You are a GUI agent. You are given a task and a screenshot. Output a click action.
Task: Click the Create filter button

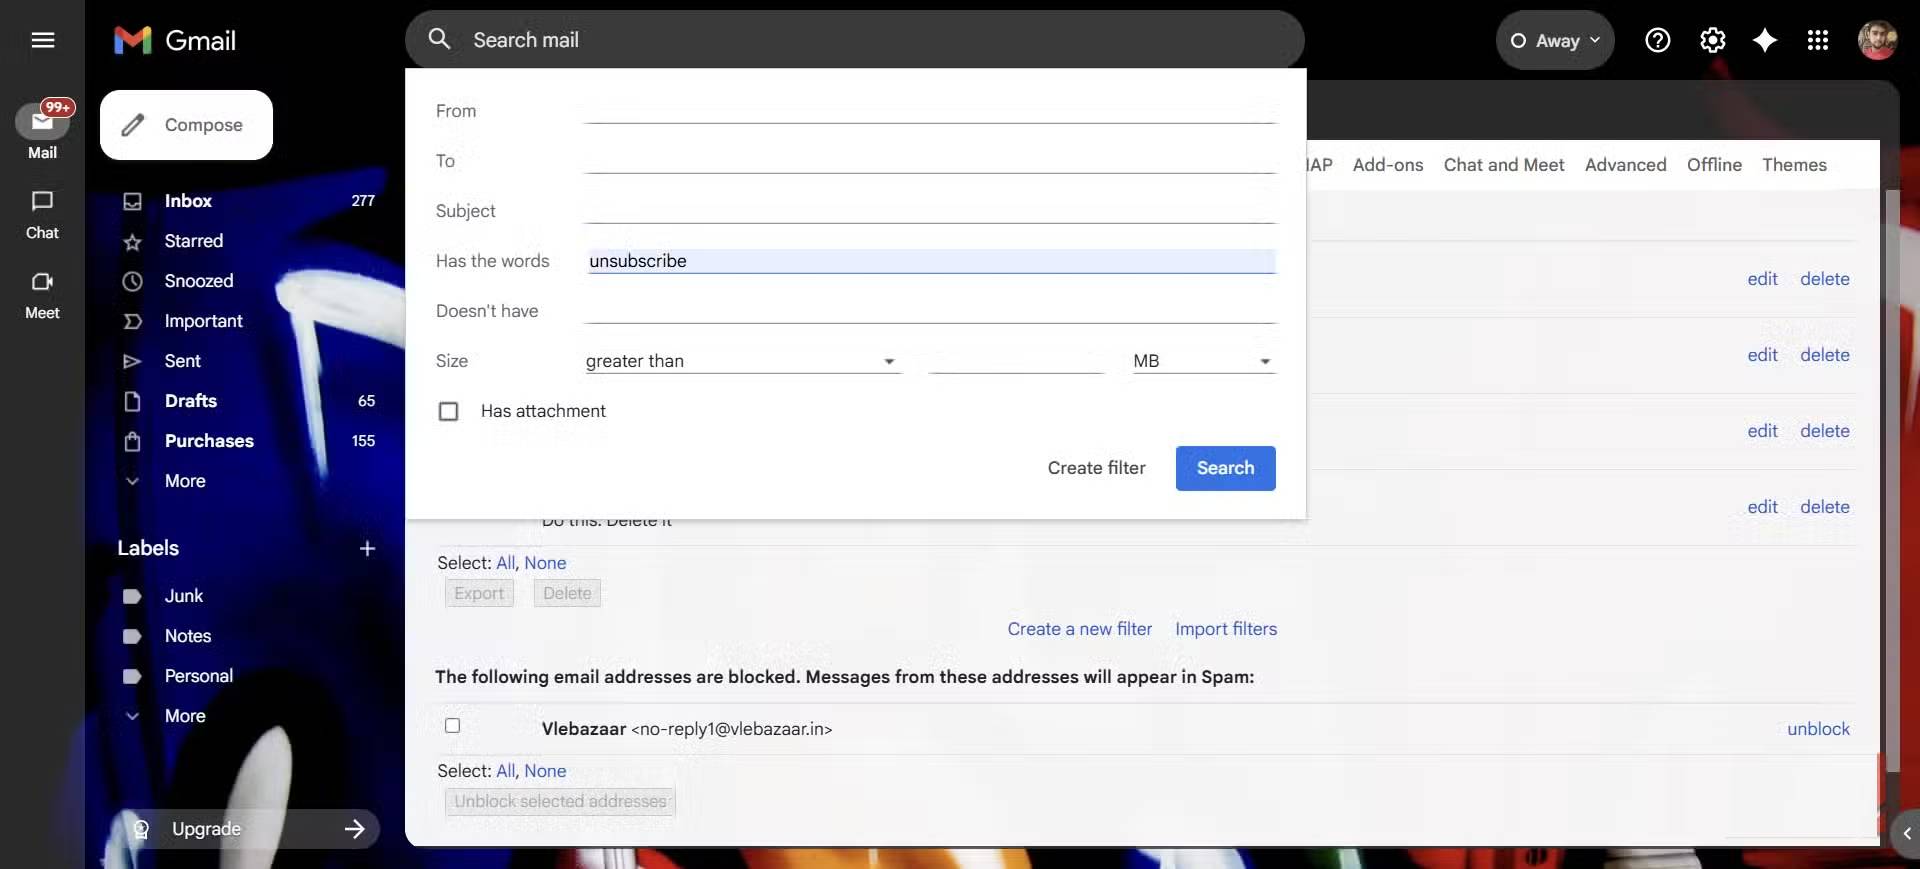(x=1096, y=468)
